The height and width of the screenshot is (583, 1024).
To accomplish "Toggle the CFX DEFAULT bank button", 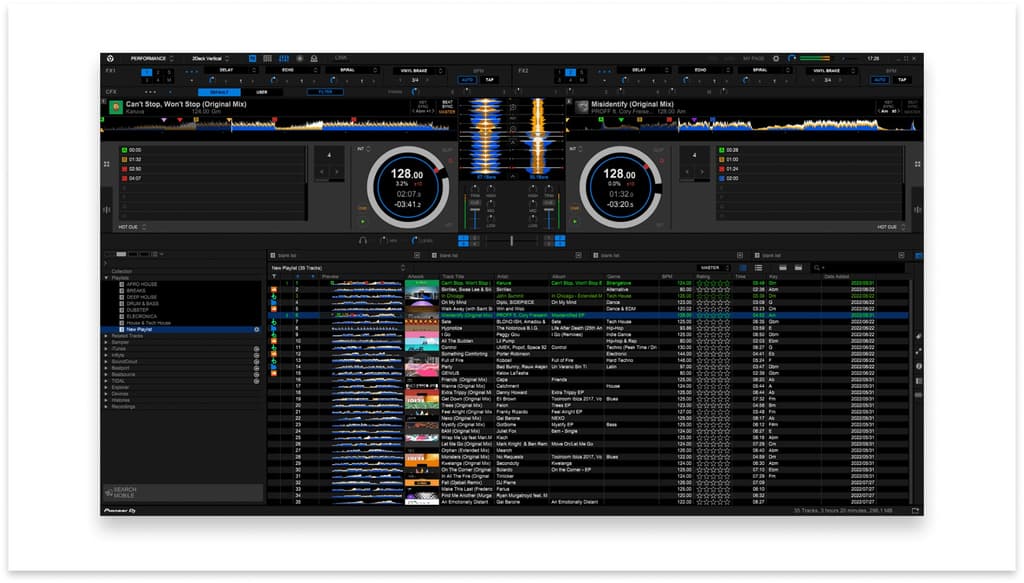I will pyautogui.click(x=218, y=92).
